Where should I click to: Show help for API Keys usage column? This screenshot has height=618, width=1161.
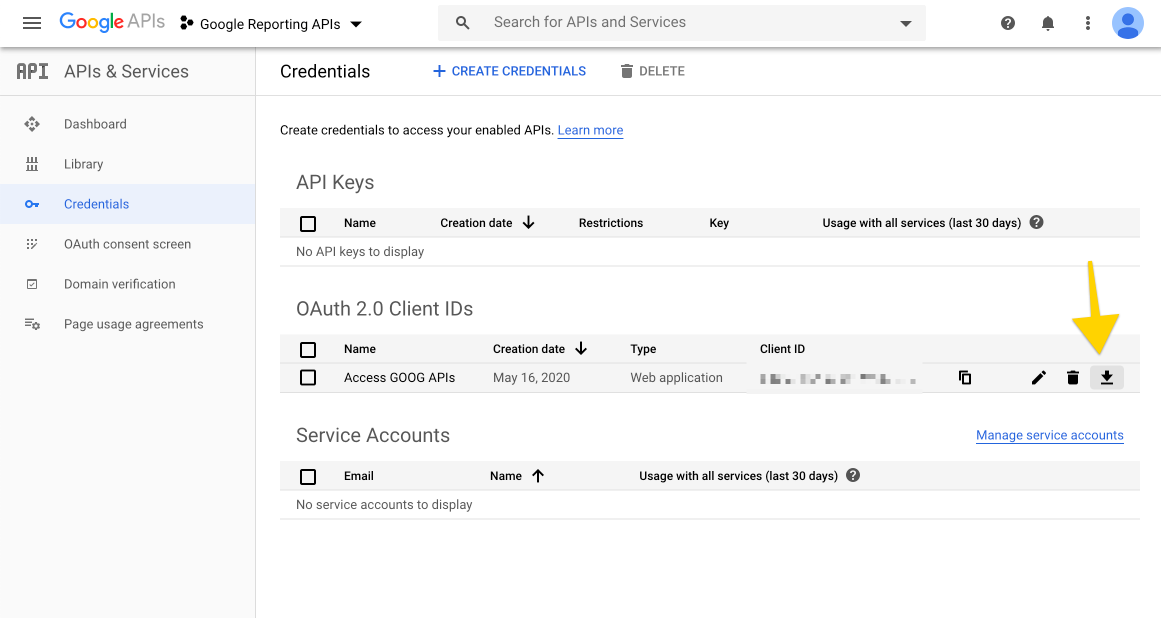click(1037, 222)
